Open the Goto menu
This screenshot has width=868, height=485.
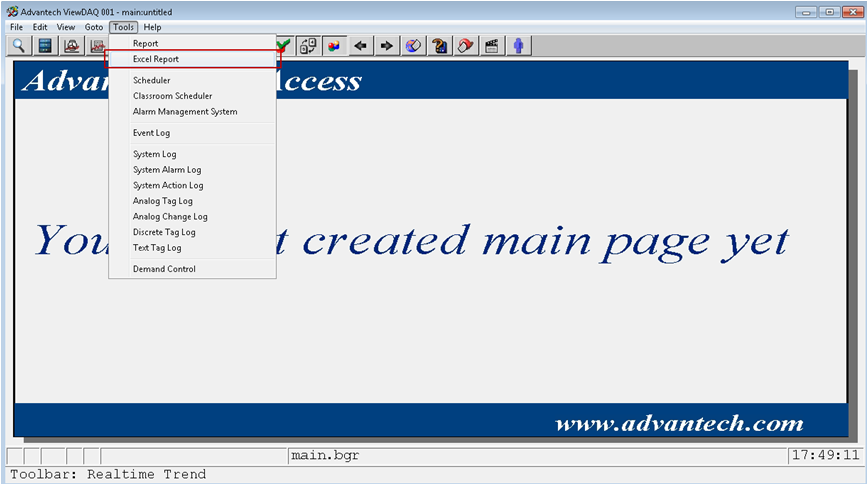pos(94,27)
